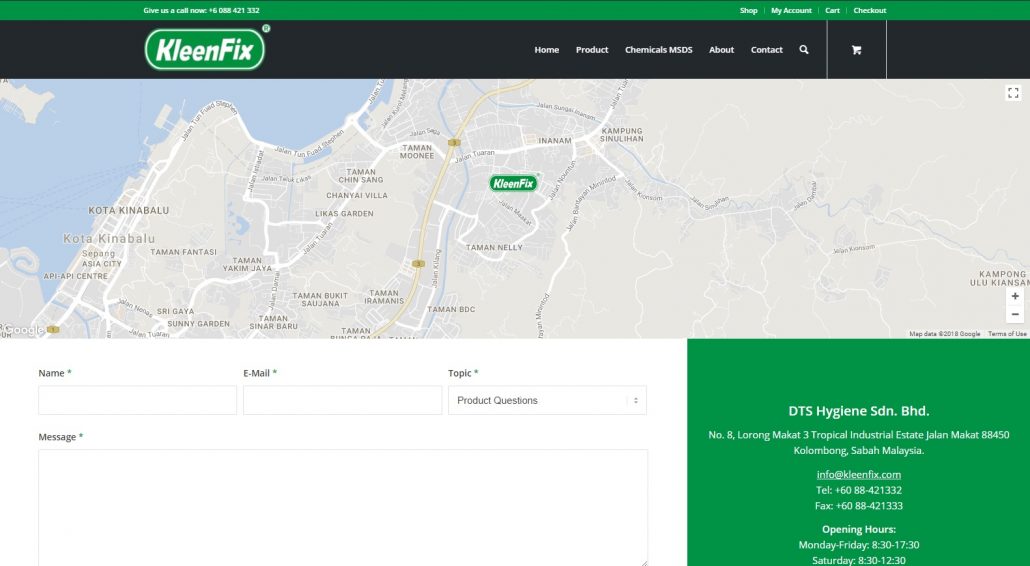Open the search magnifier icon
Image resolution: width=1030 pixels, height=566 pixels.
click(x=804, y=49)
